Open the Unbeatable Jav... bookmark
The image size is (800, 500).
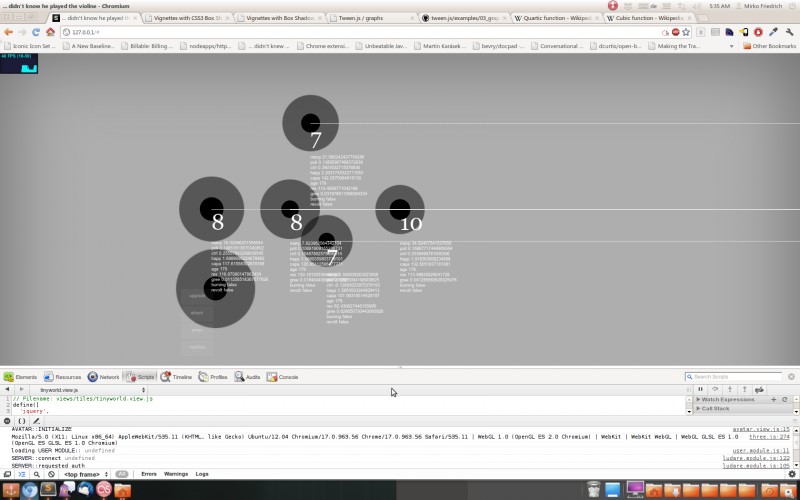click(381, 46)
